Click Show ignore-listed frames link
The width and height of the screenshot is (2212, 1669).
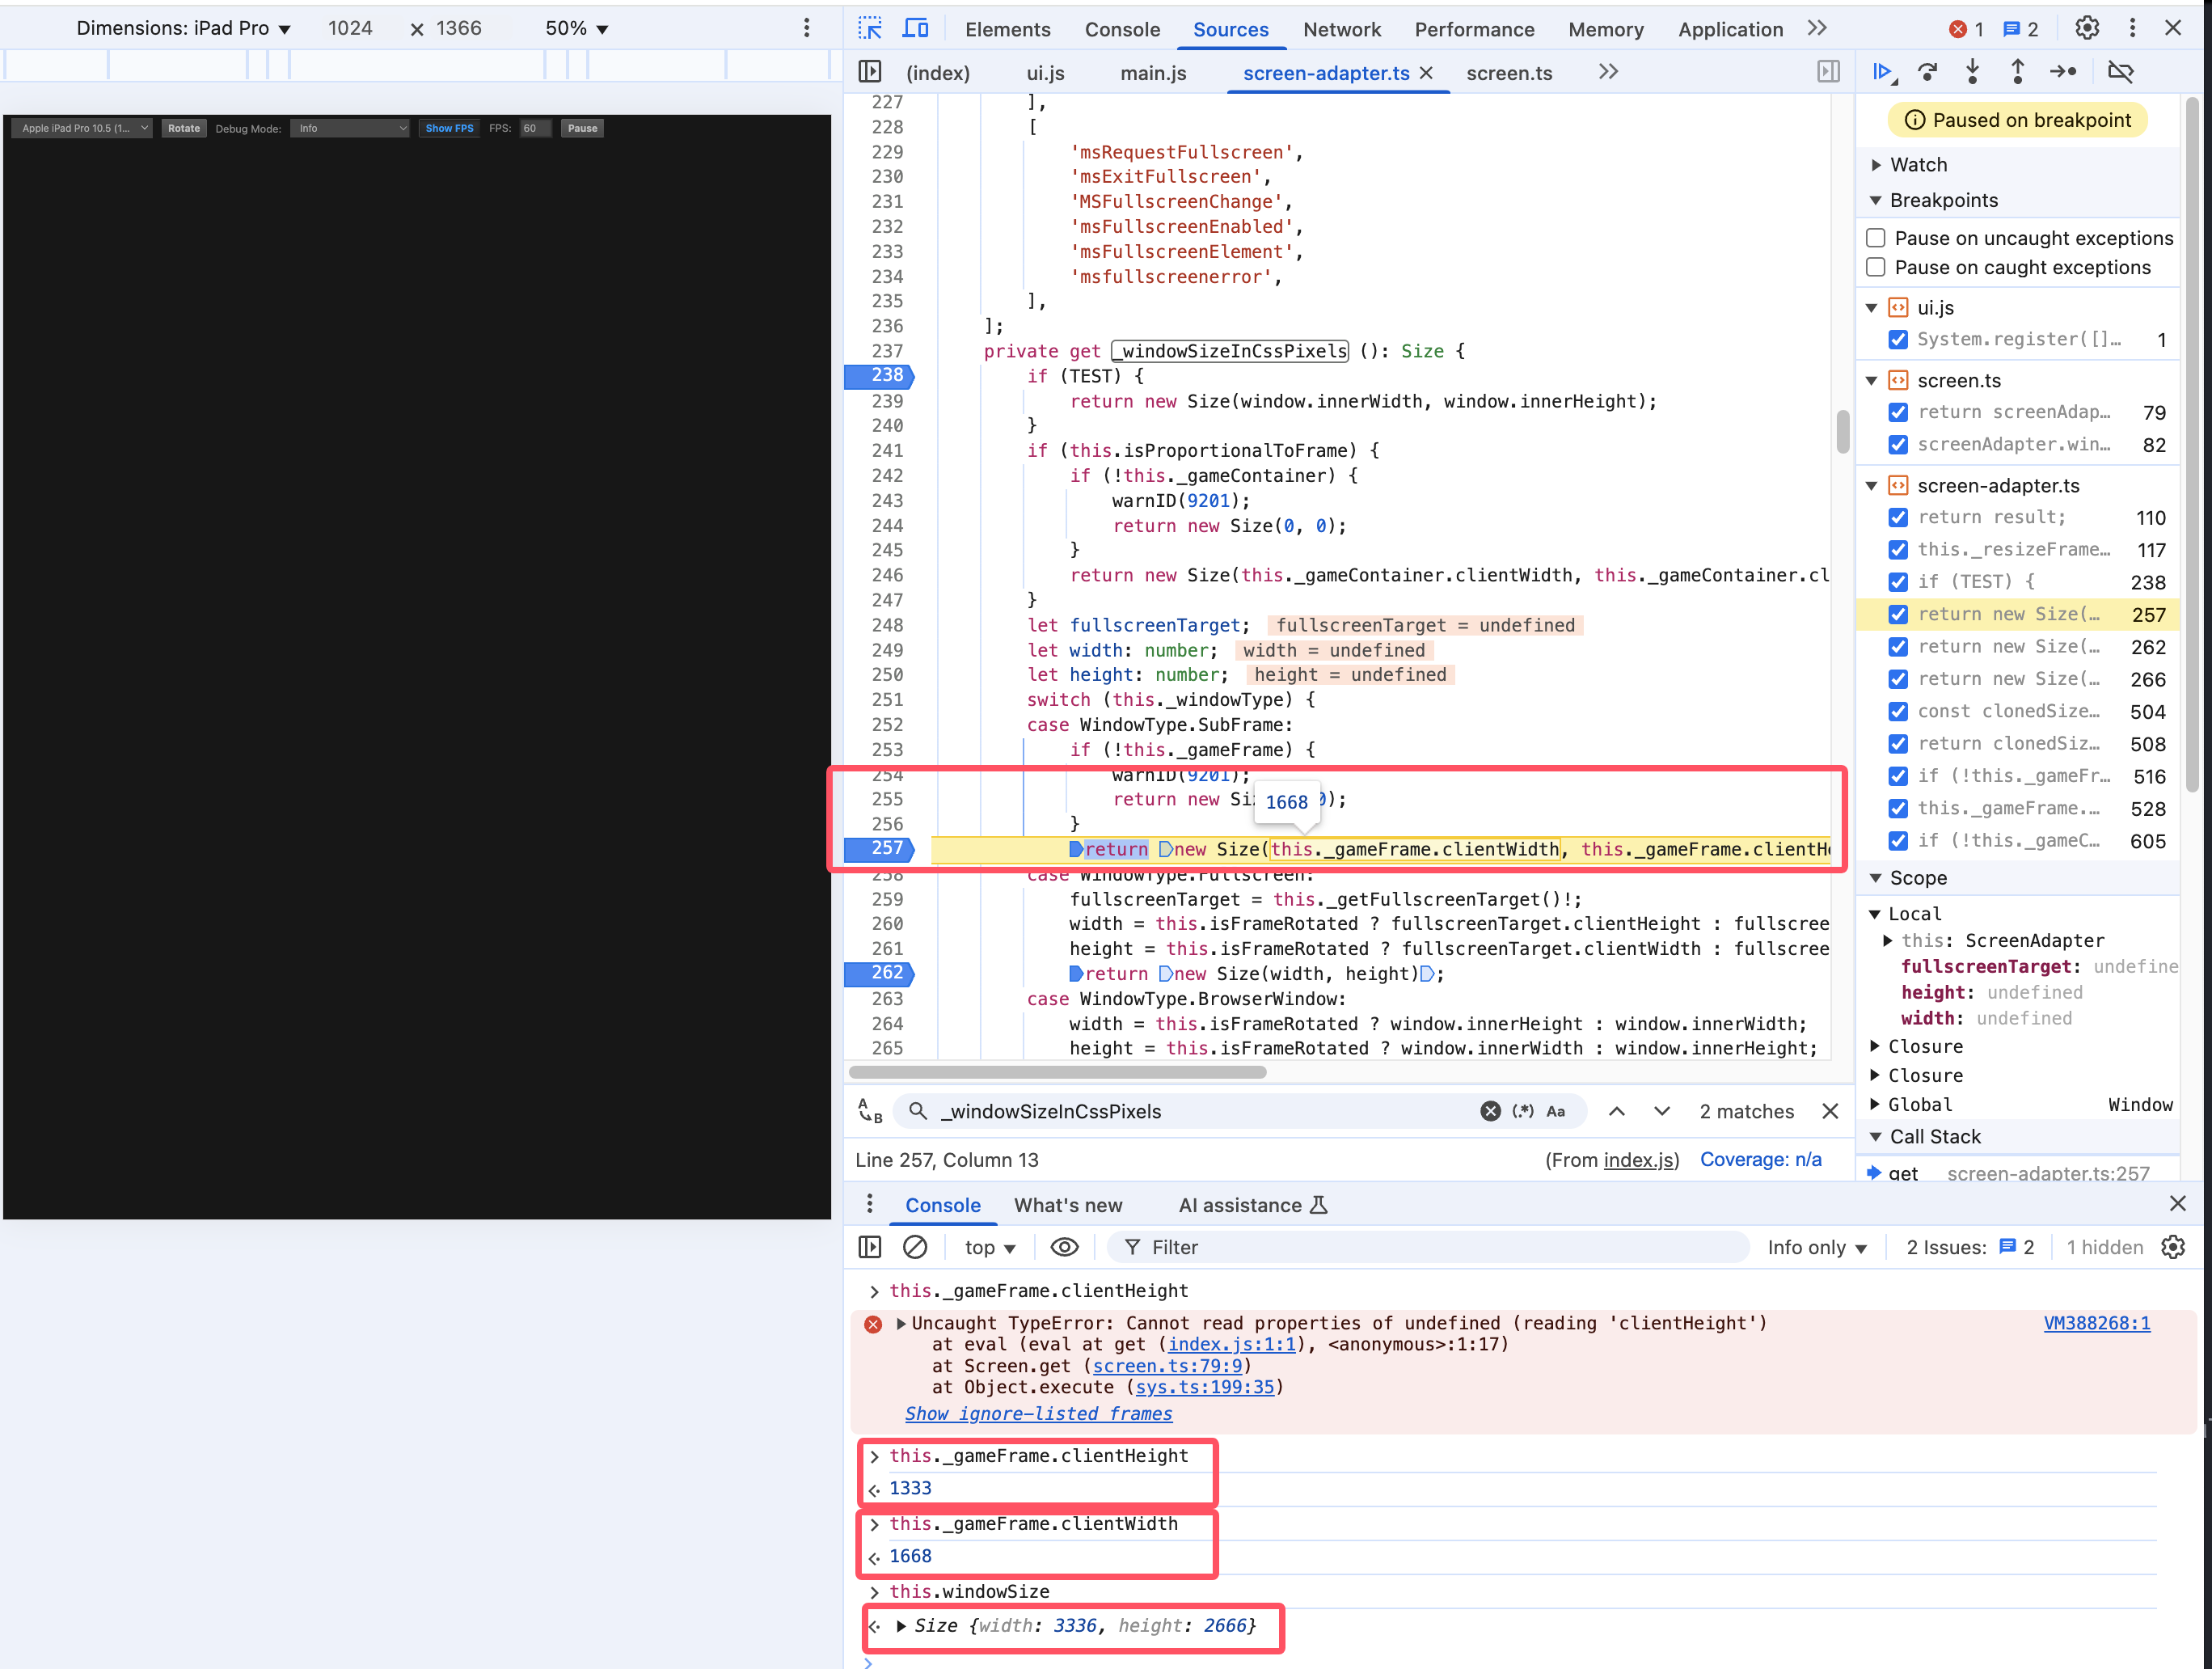point(1038,1413)
